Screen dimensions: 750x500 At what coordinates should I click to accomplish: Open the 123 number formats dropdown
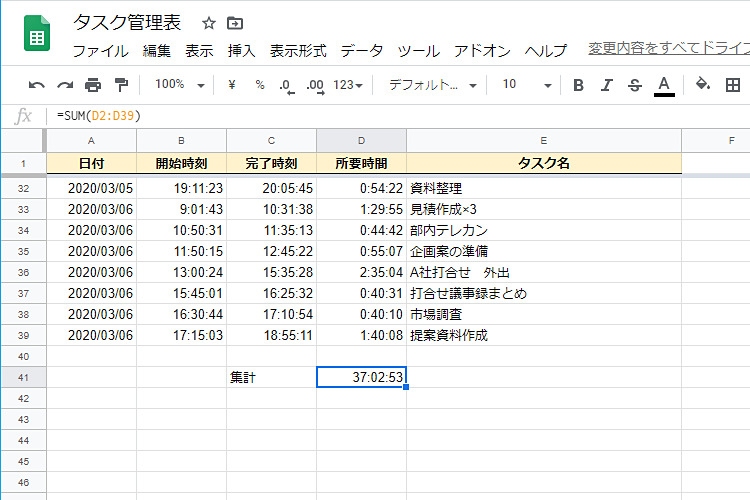(x=348, y=85)
